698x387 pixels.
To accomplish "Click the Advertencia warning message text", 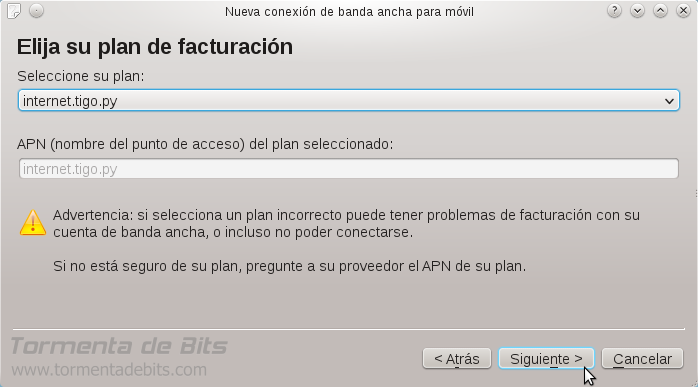I will click(346, 224).
